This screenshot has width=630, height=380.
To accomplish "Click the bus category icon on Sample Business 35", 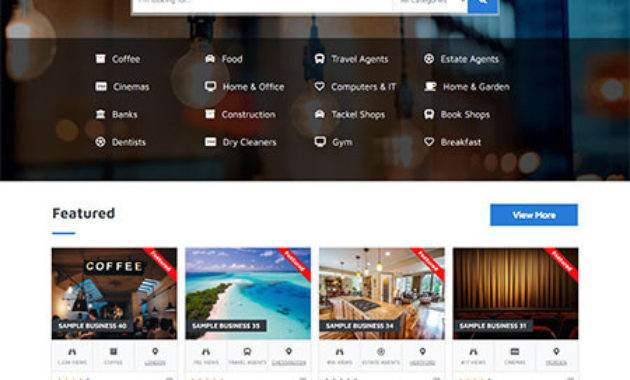I will pos(247,351).
